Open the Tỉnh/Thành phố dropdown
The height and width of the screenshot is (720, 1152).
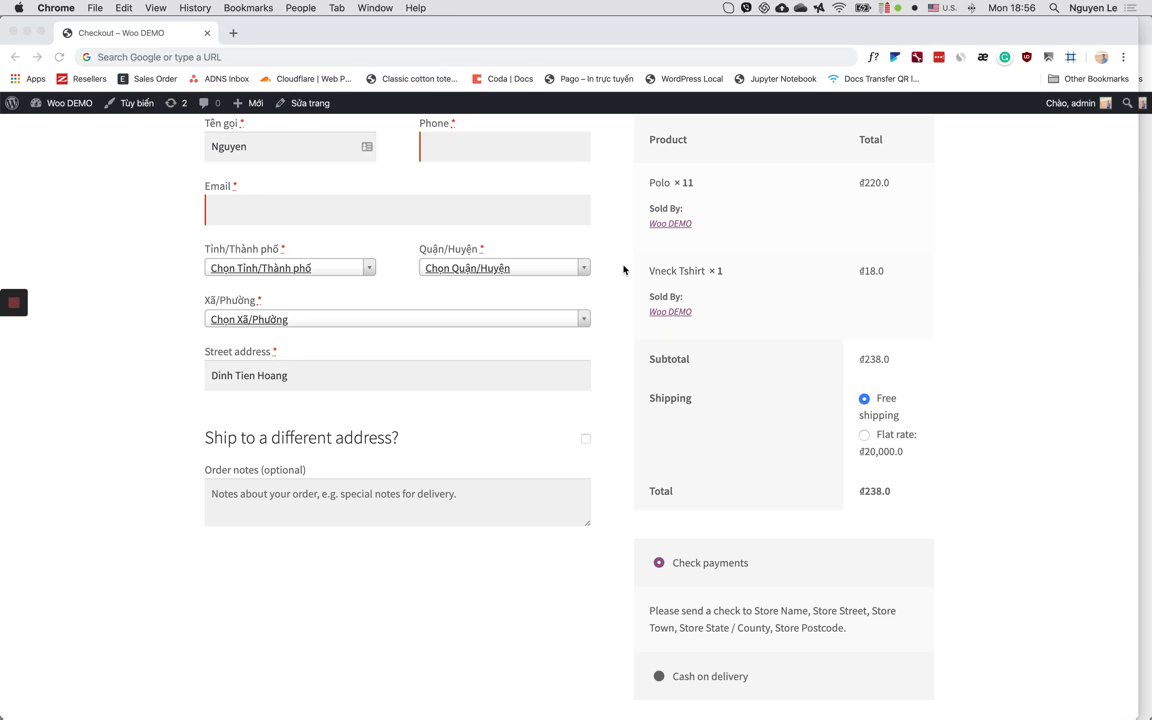[x=290, y=267]
